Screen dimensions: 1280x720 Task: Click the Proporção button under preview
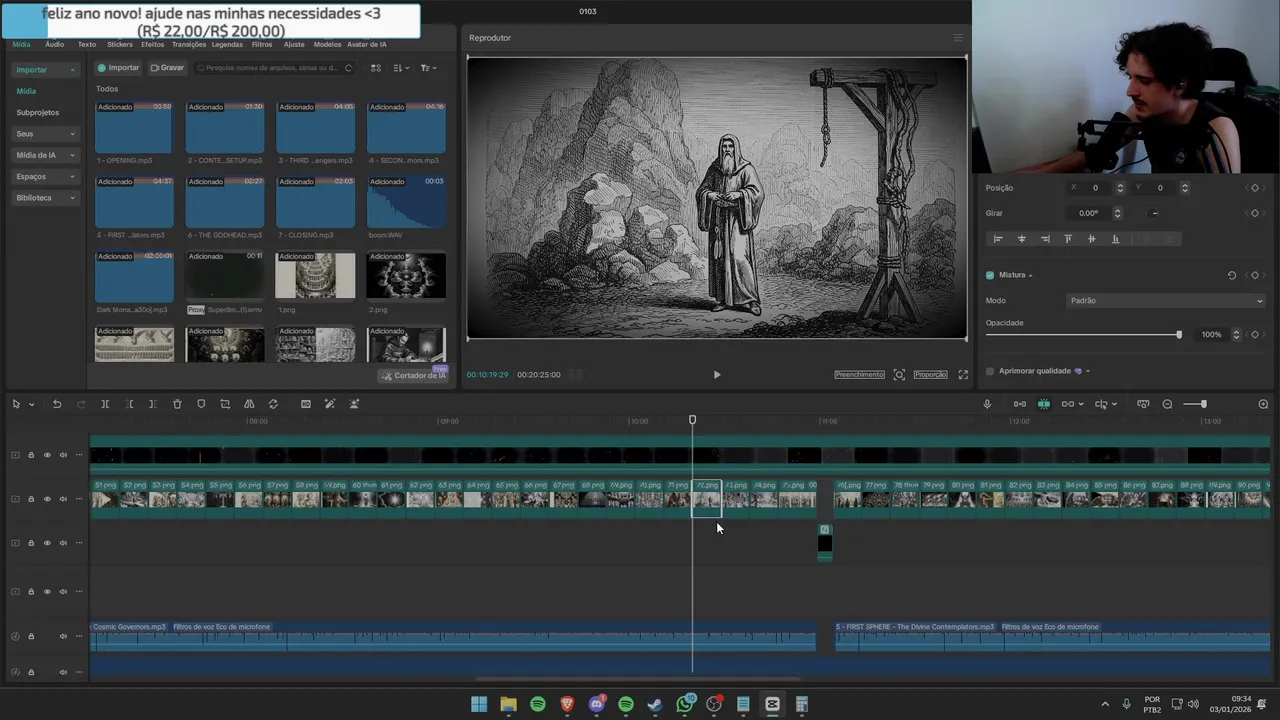(x=930, y=375)
